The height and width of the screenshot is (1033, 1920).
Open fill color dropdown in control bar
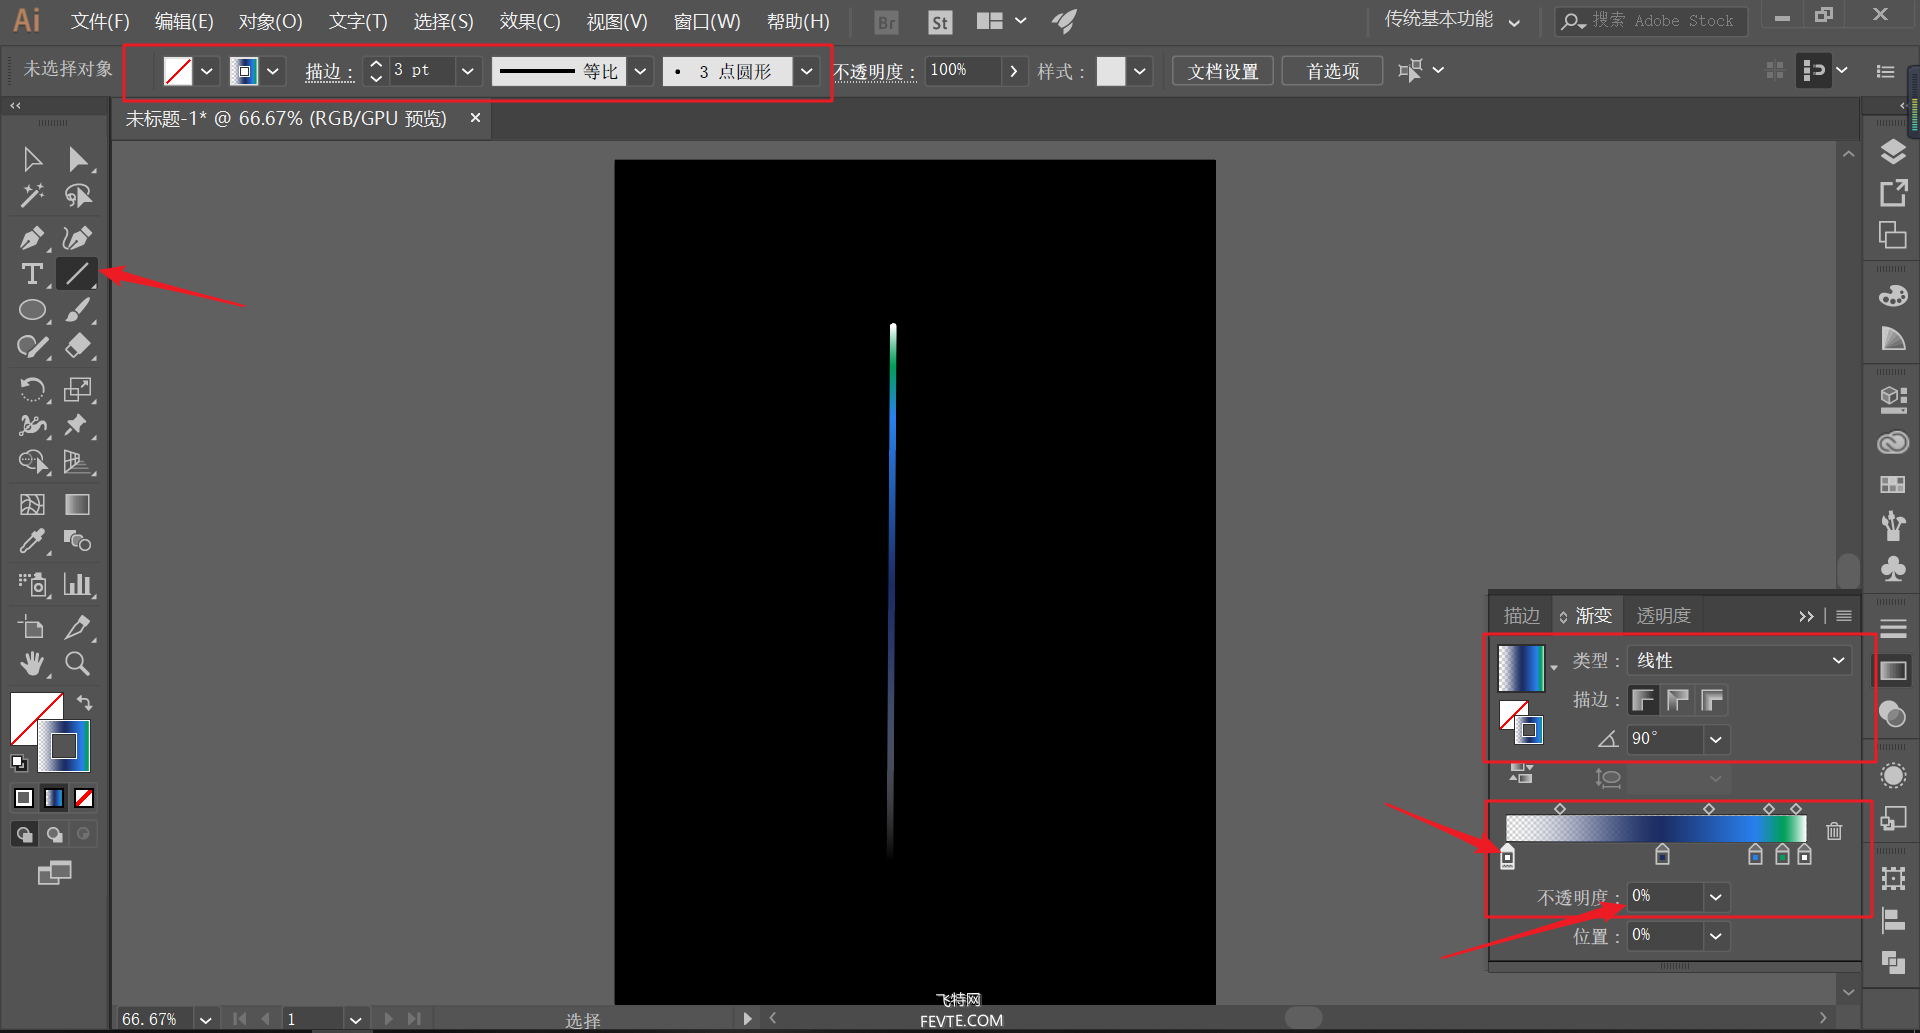point(206,71)
